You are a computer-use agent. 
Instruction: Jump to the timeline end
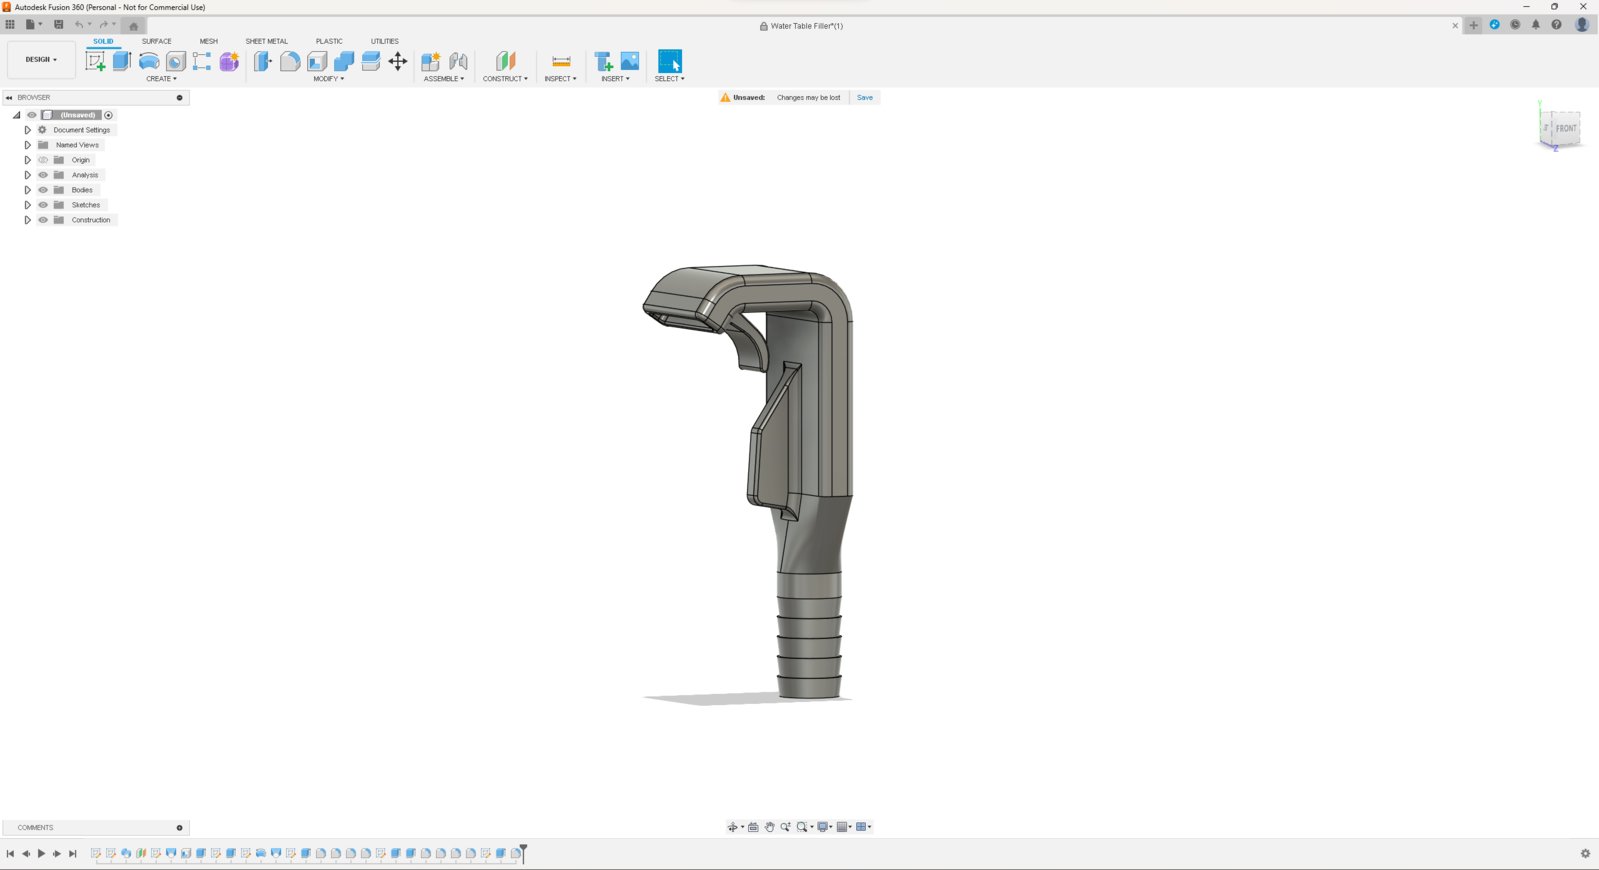coord(72,853)
